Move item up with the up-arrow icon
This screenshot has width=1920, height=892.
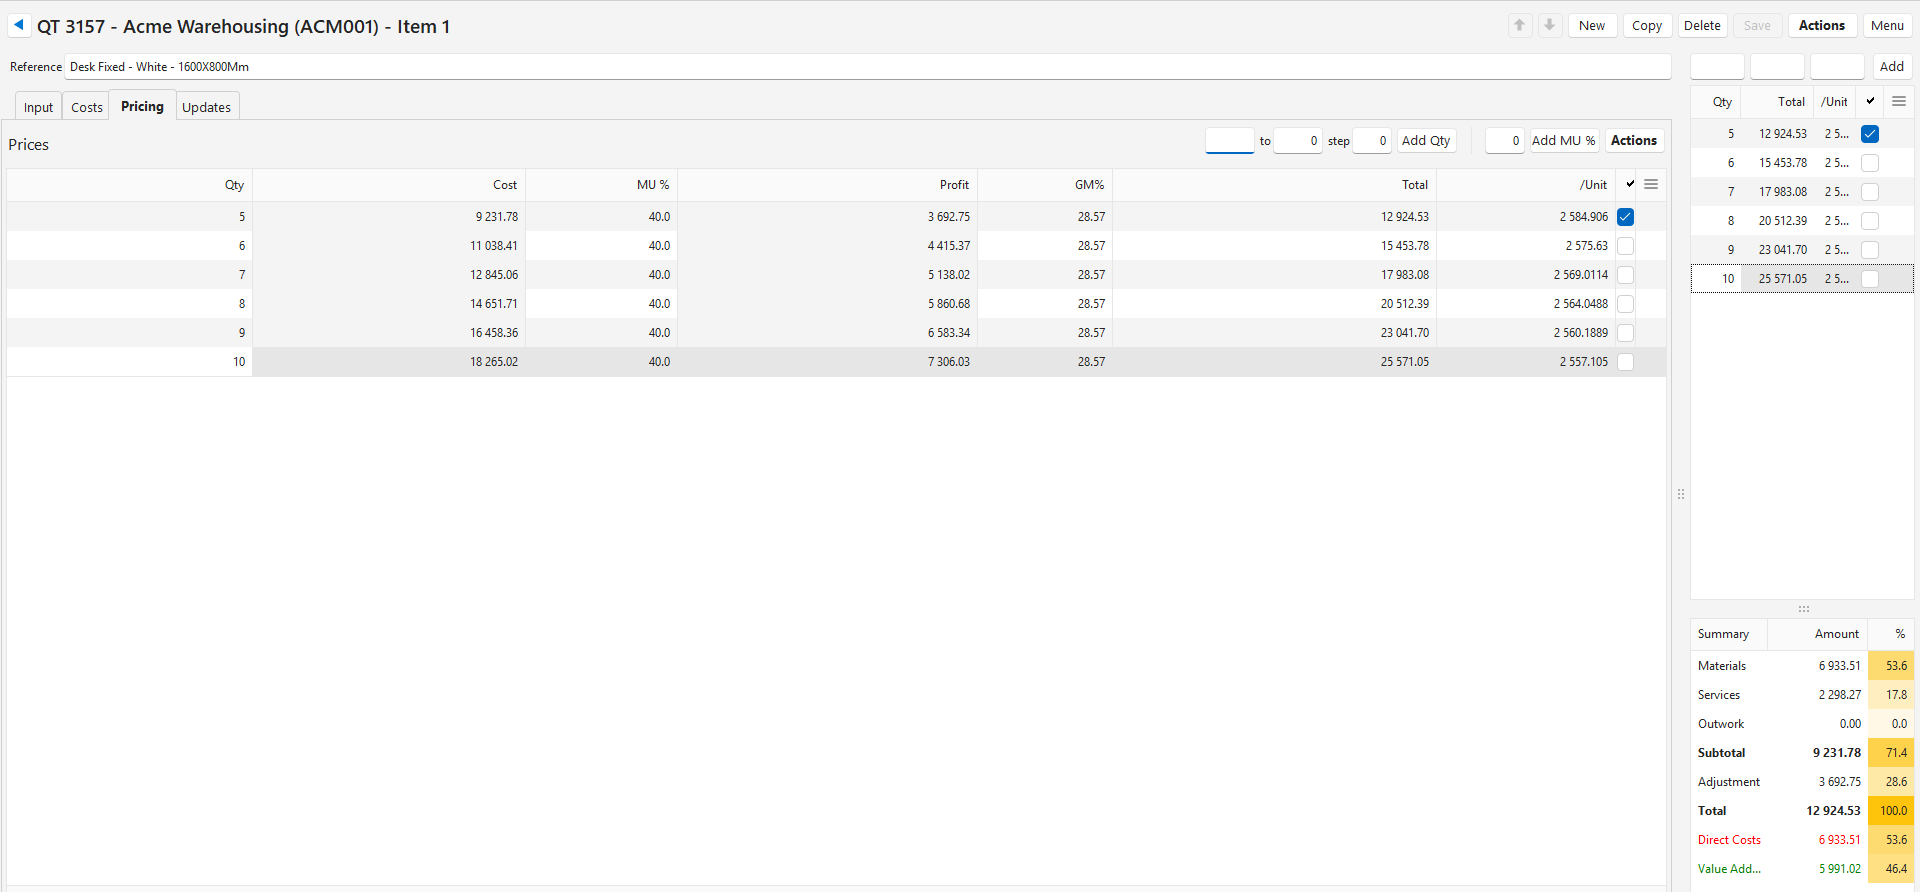pos(1519,25)
